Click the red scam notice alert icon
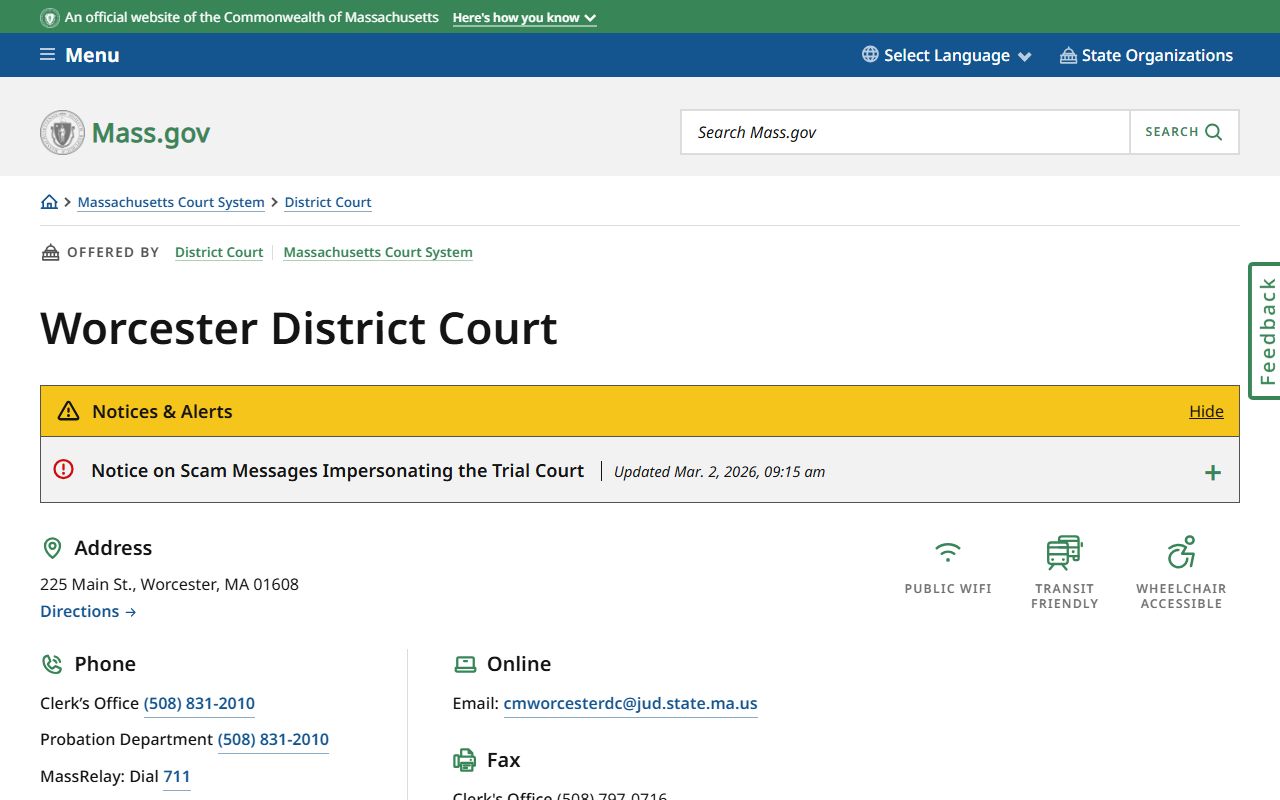Viewport: 1280px width, 800px height. click(64, 469)
